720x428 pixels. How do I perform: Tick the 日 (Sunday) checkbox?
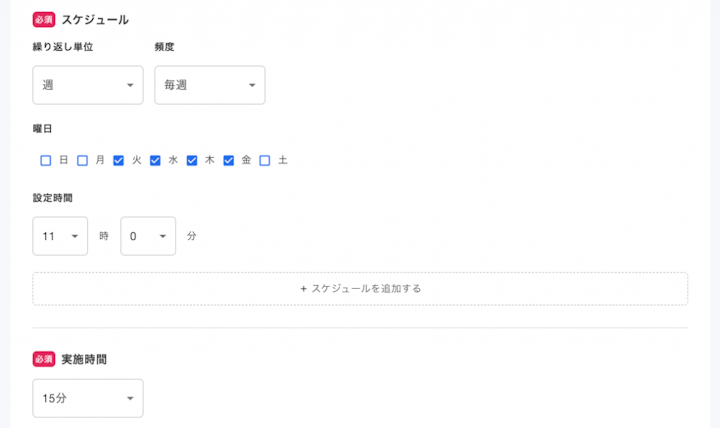(x=46, y=160)
